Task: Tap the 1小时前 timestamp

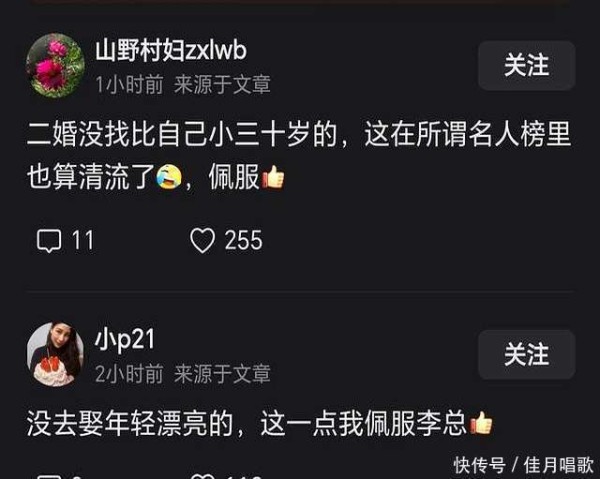Action: click(129, 85)
